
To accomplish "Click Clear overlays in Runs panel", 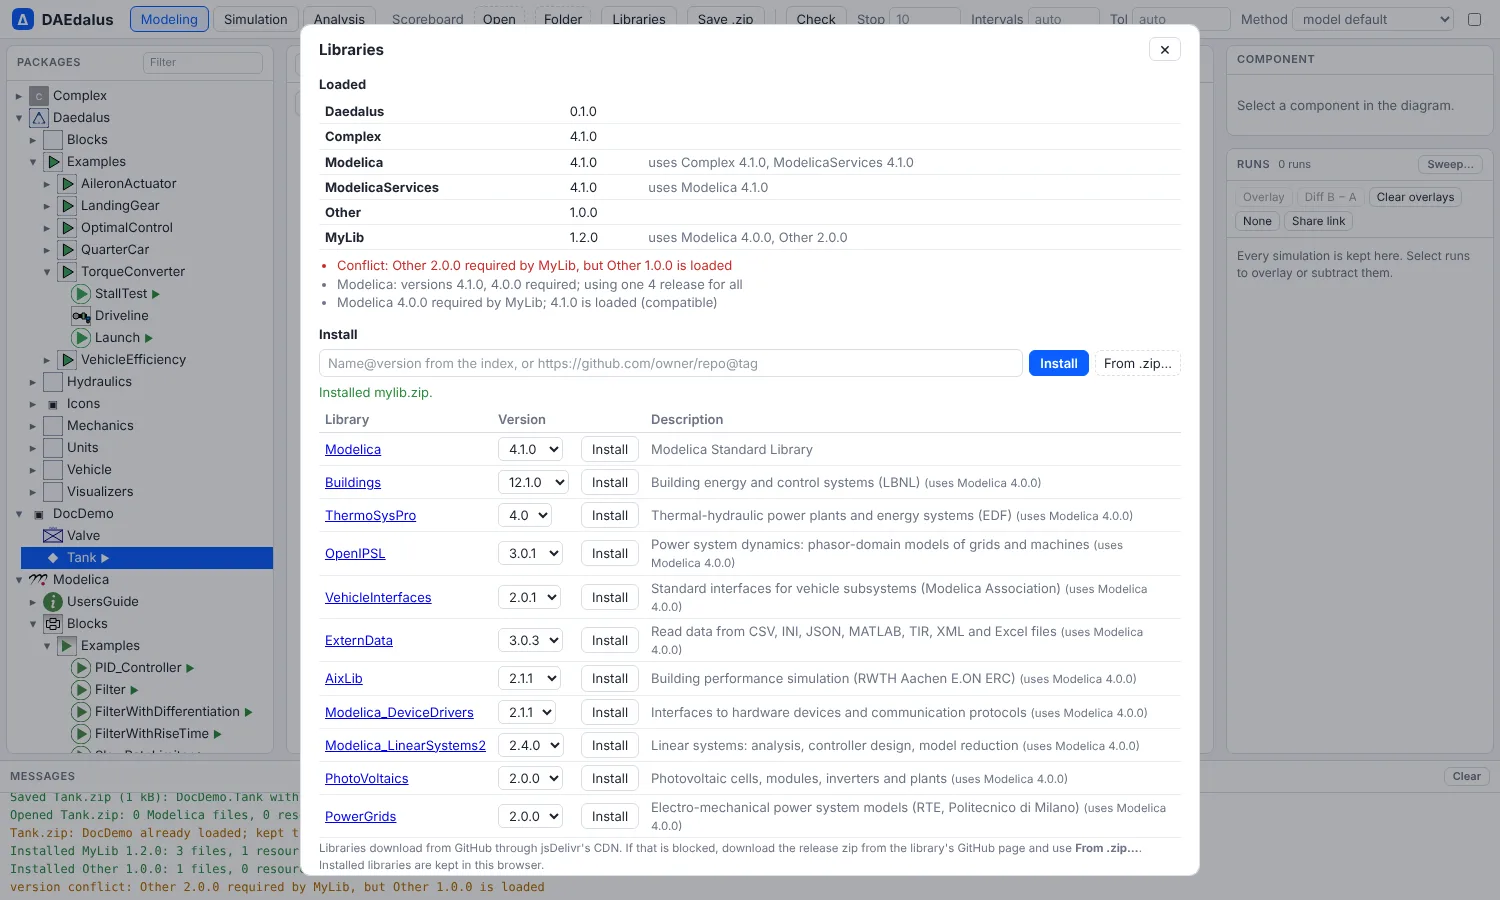I will pyautogui.click(x=1415, y=197).
